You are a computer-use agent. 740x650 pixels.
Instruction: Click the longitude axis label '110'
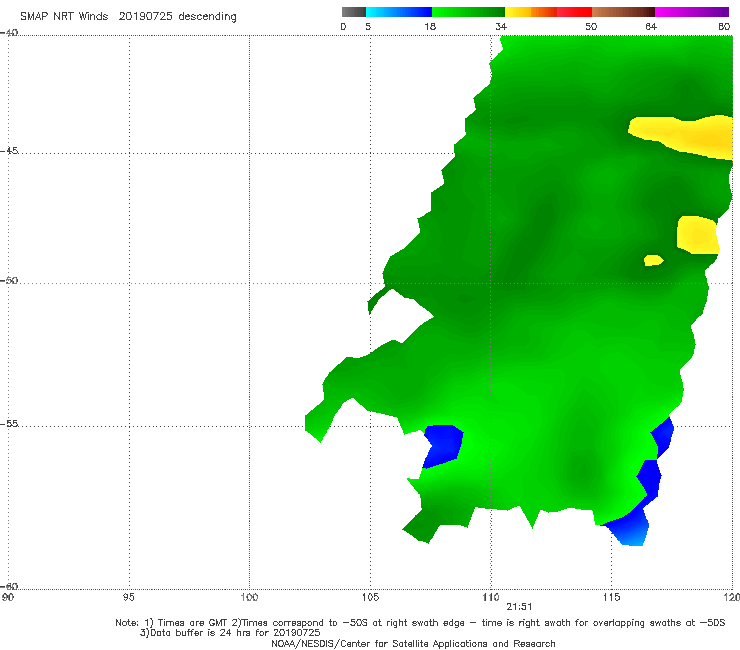[x=491, y=597]
